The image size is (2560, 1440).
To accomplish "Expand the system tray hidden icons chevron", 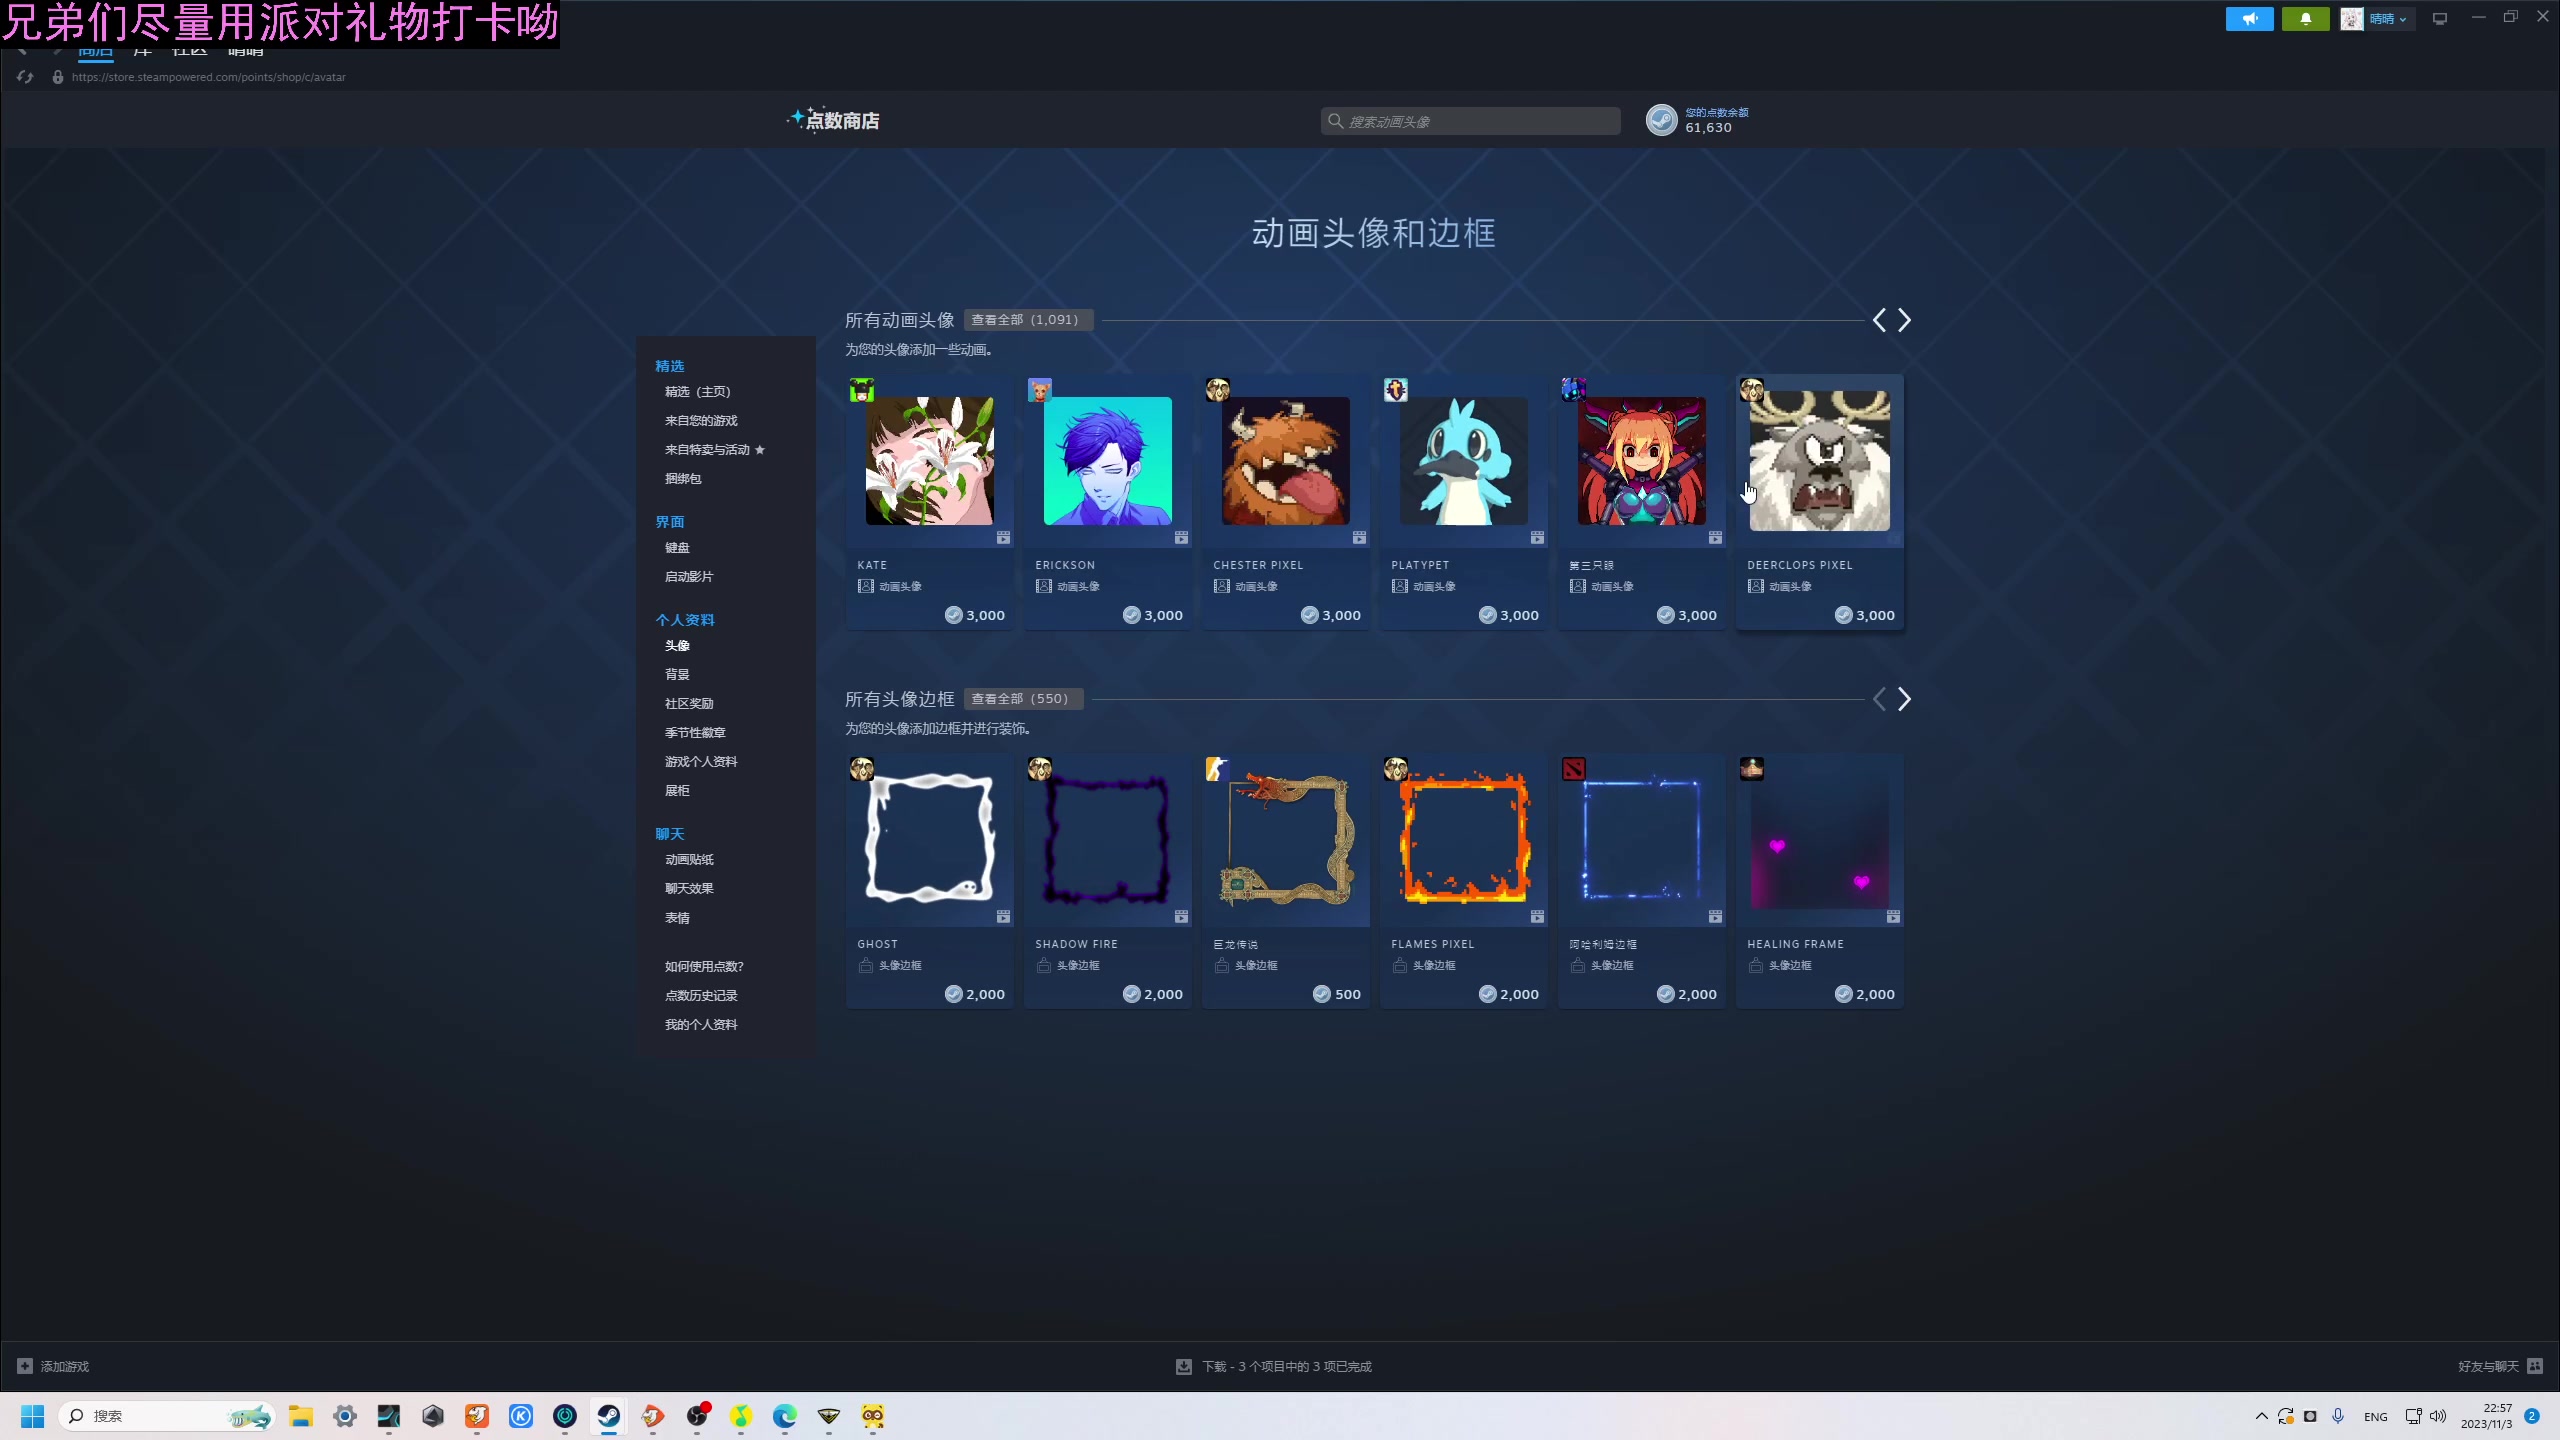I will tap(2261, 1416).
